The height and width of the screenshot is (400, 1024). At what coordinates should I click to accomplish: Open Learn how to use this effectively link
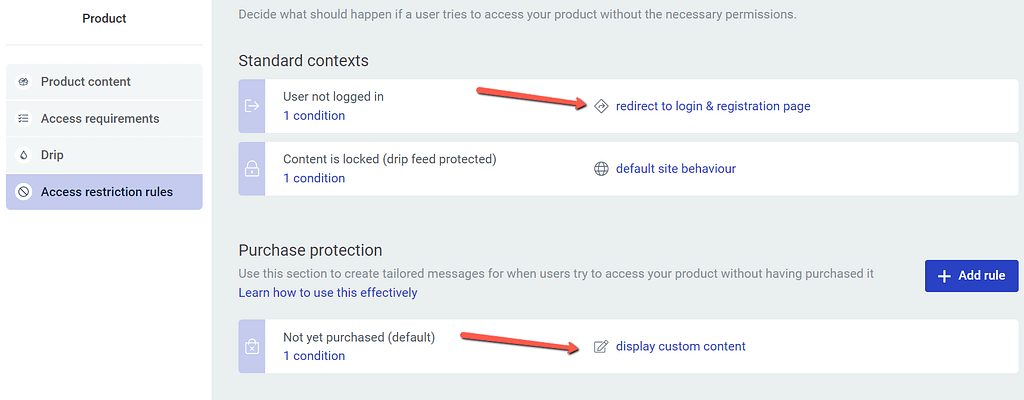328,292
